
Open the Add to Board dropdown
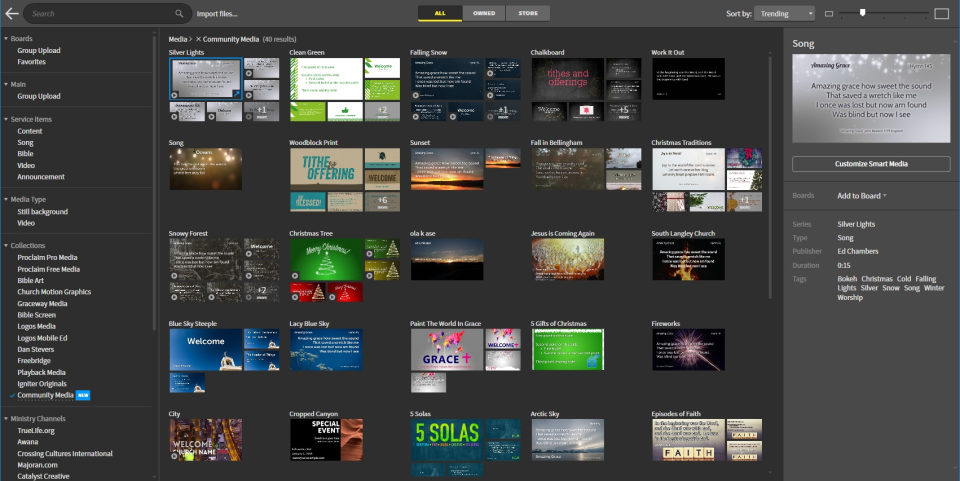[x=862, y=196]
